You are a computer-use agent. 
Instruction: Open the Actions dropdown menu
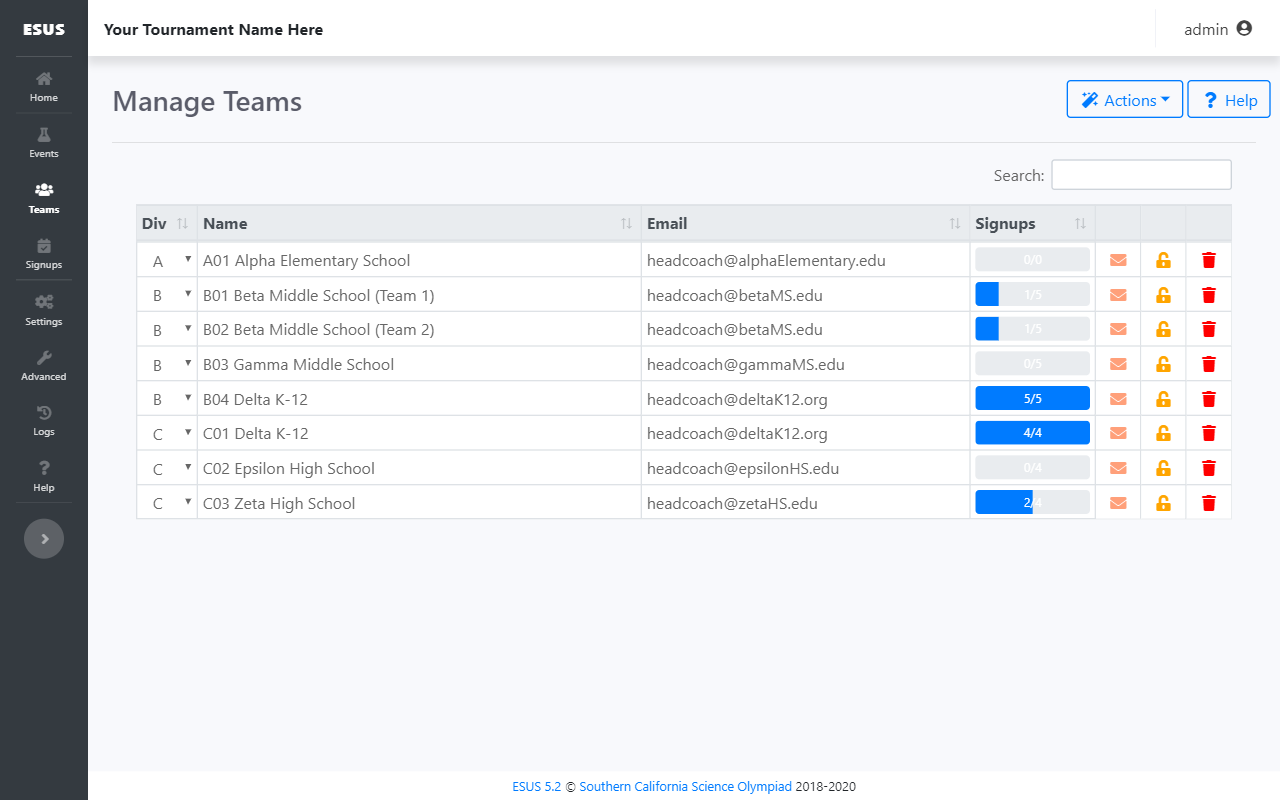[1125, 100]
